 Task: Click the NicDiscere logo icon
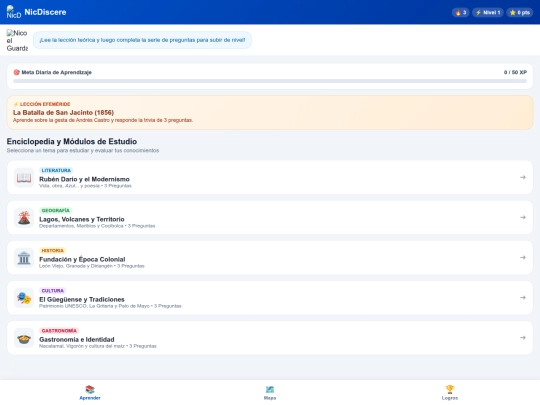pyautogui.click(x=14, y=12)
